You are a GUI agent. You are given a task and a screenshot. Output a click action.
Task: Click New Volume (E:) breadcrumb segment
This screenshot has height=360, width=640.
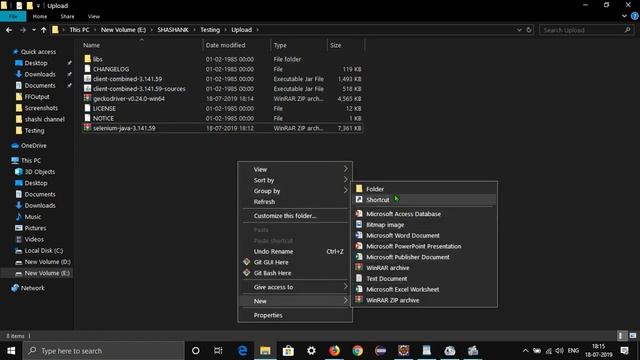coord(123,30)
